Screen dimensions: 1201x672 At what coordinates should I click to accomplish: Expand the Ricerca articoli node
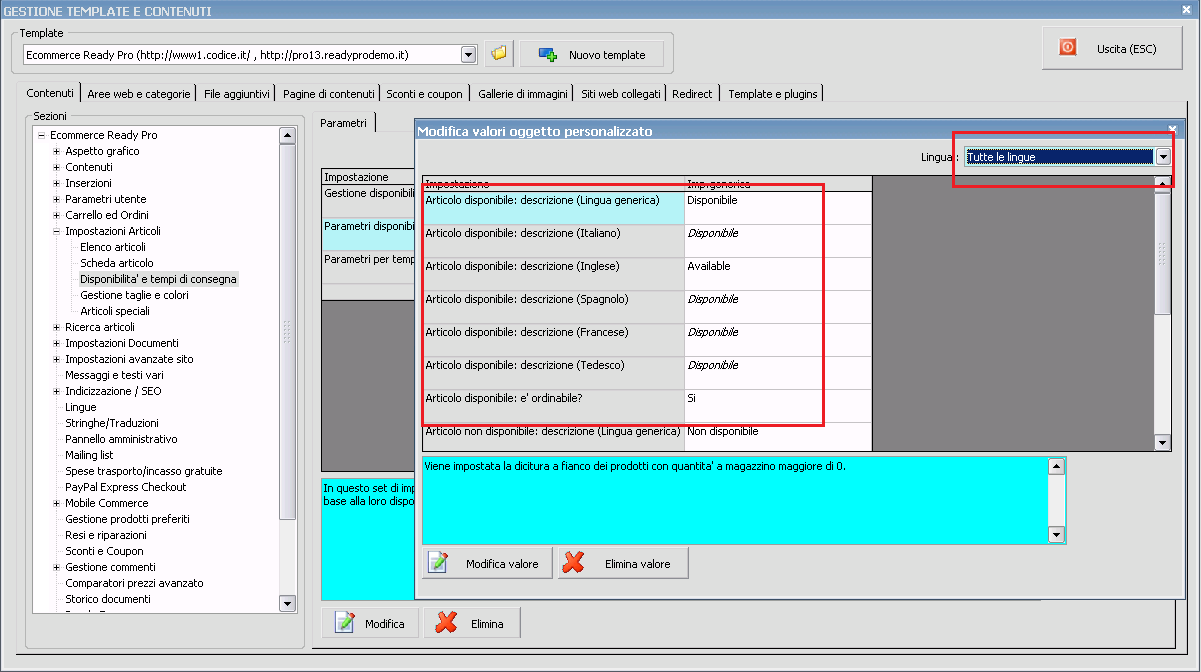pos(56,327)
